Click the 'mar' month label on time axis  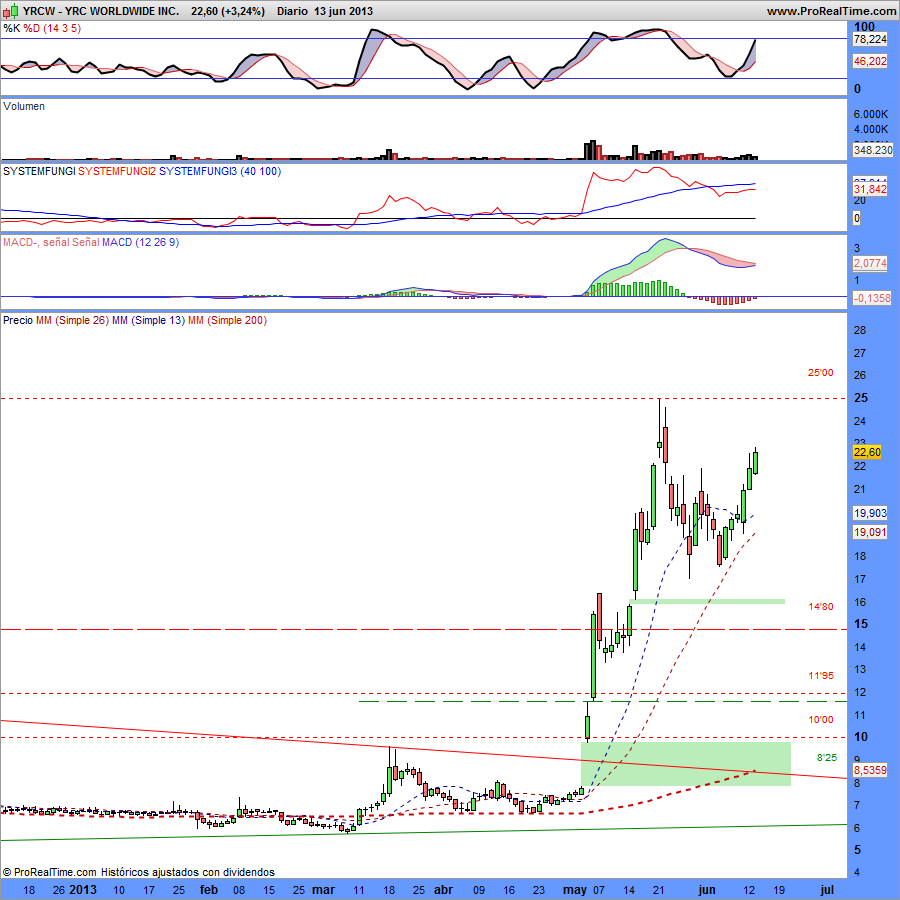pyautogui.click(x=323, y=890)
